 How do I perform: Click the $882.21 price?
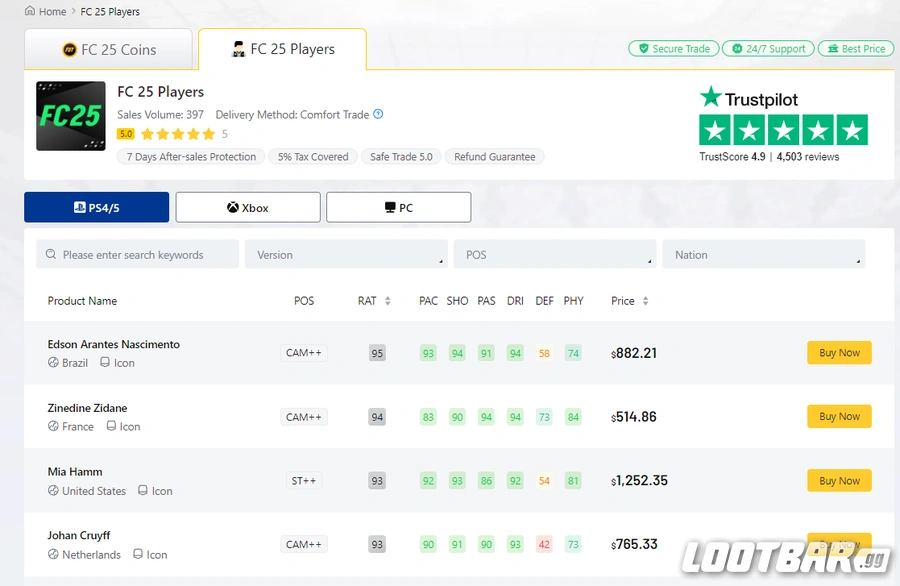pos(634,353)
